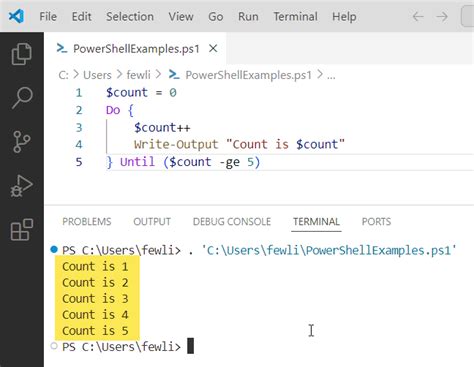Image resolution: width=474 pixels, height=367 pixels.
Task: Switch to the PROBLEMS panel tab
Action: [x=87, y=222]
